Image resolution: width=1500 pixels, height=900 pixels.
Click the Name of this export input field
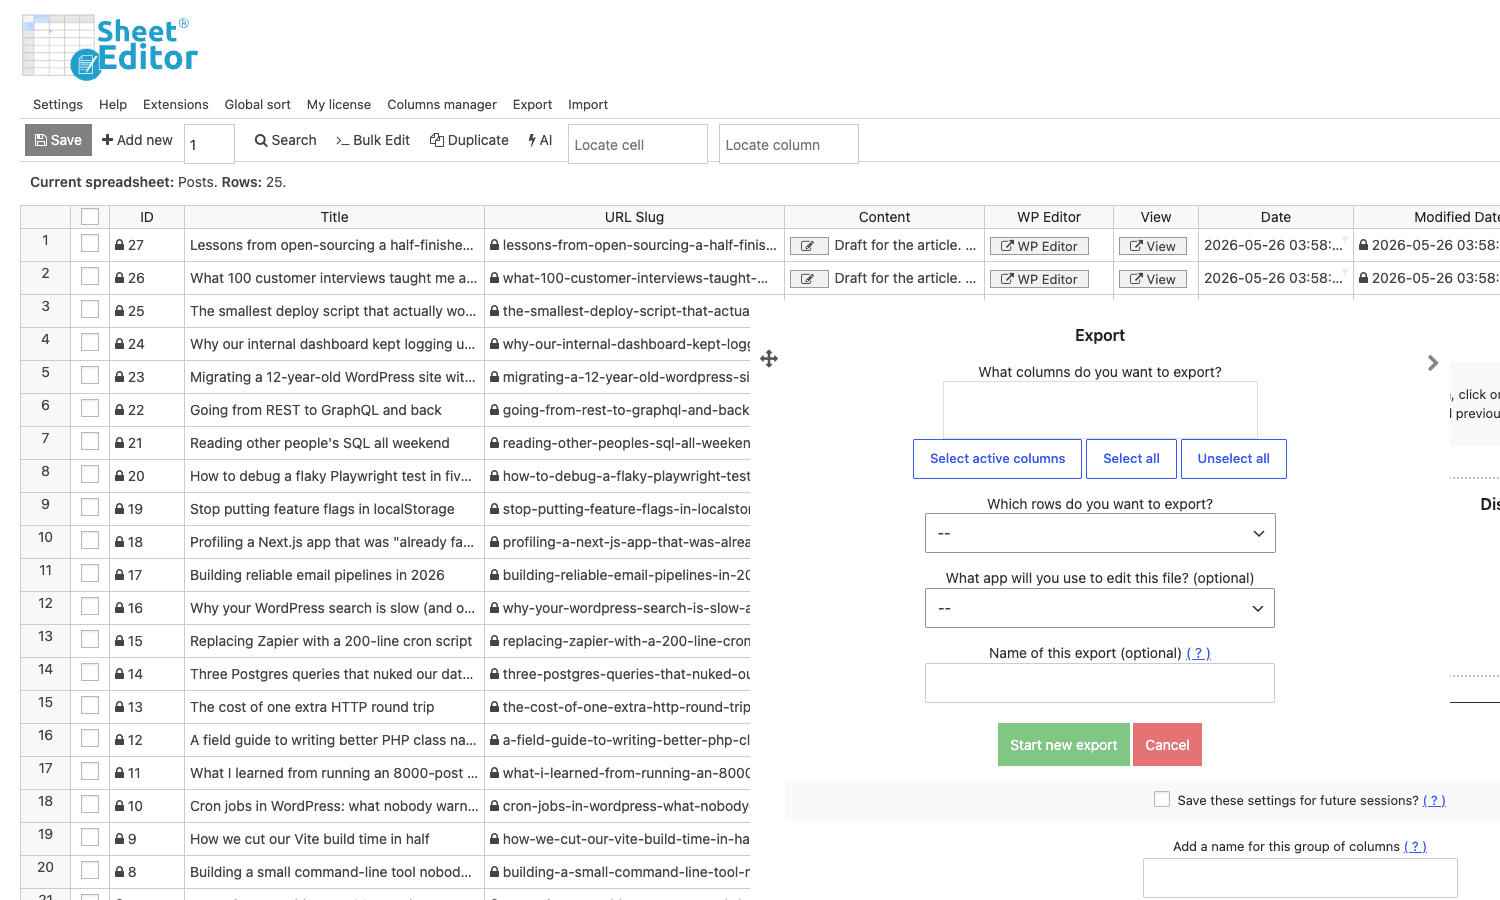1100,683
